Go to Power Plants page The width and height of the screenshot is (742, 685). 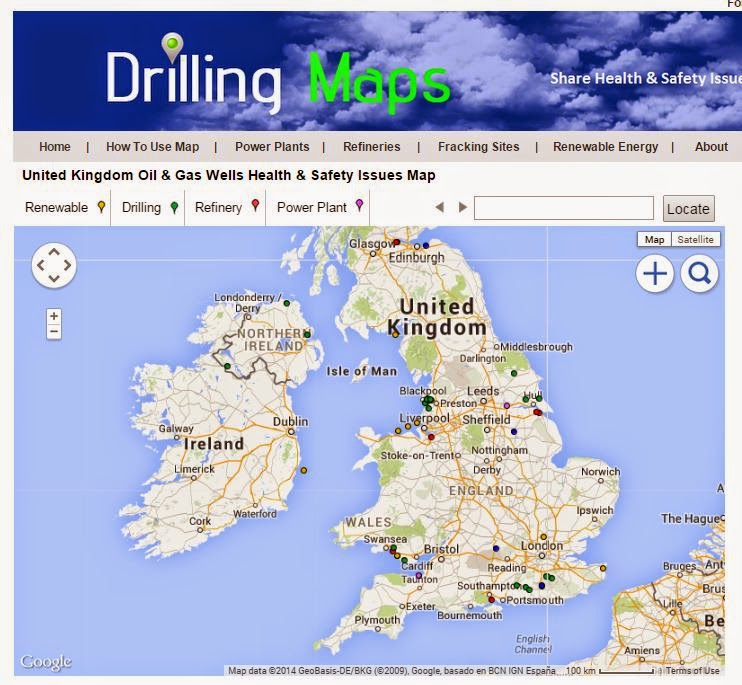click(272, 147)
